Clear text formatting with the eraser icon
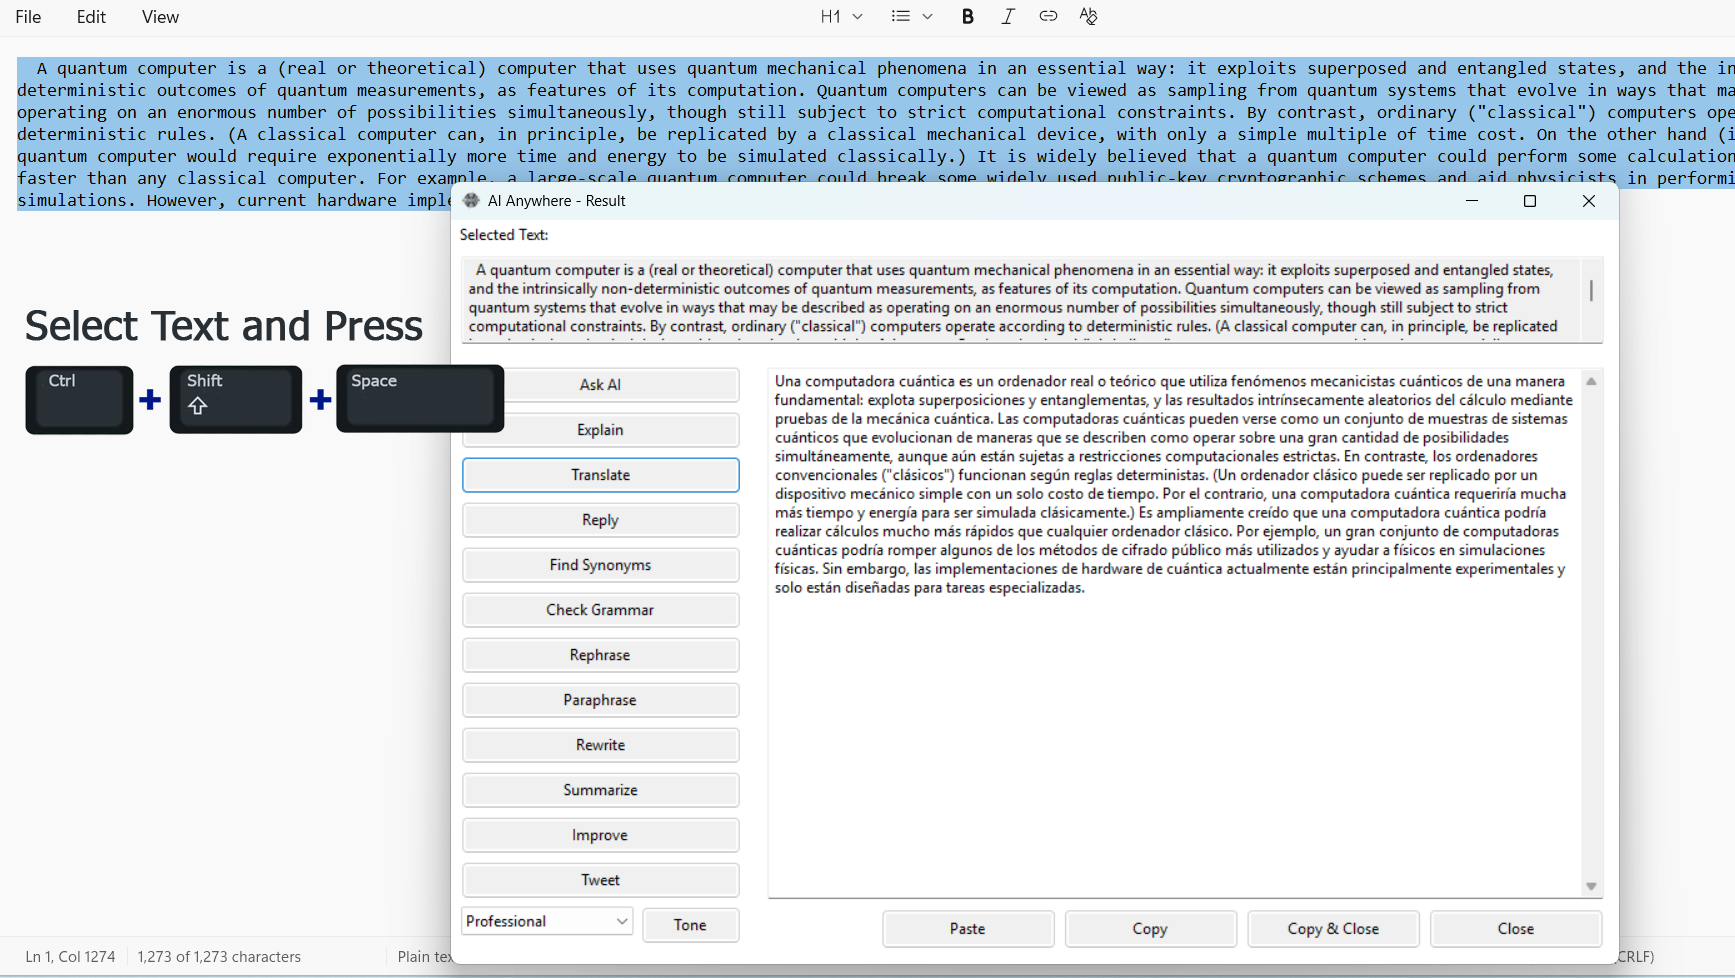Screen dimensions: 1735x978 coord(1088,16)
